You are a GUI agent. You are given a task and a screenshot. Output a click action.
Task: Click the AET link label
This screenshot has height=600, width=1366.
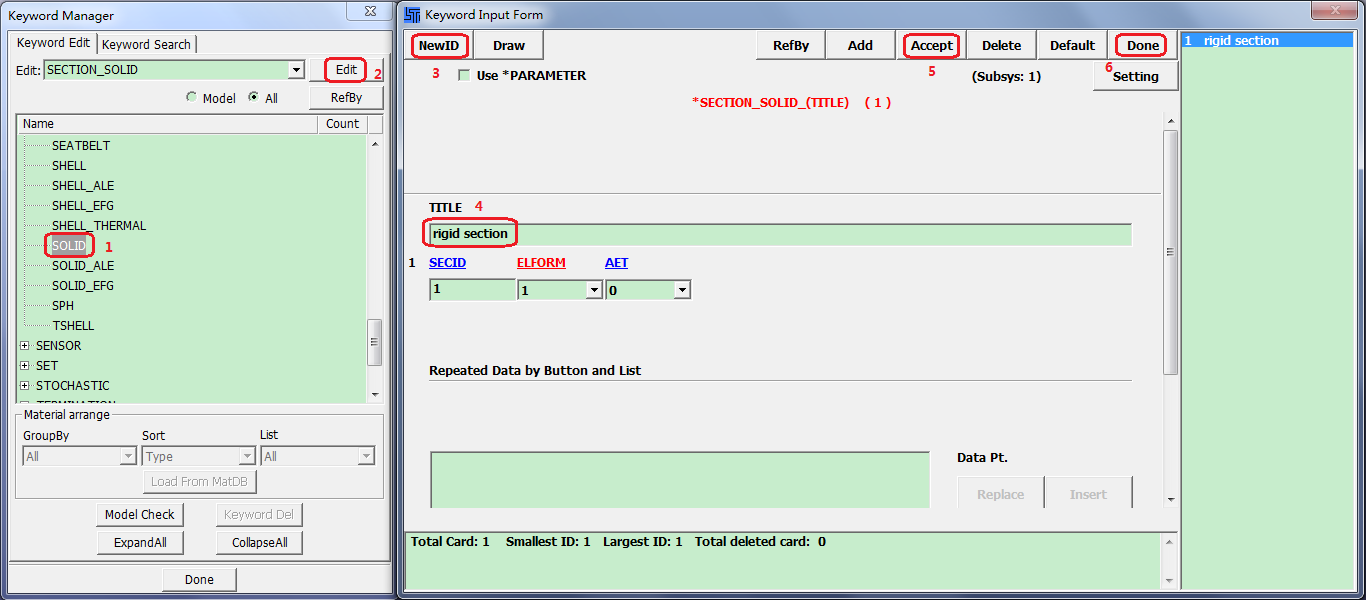point(616,263)
